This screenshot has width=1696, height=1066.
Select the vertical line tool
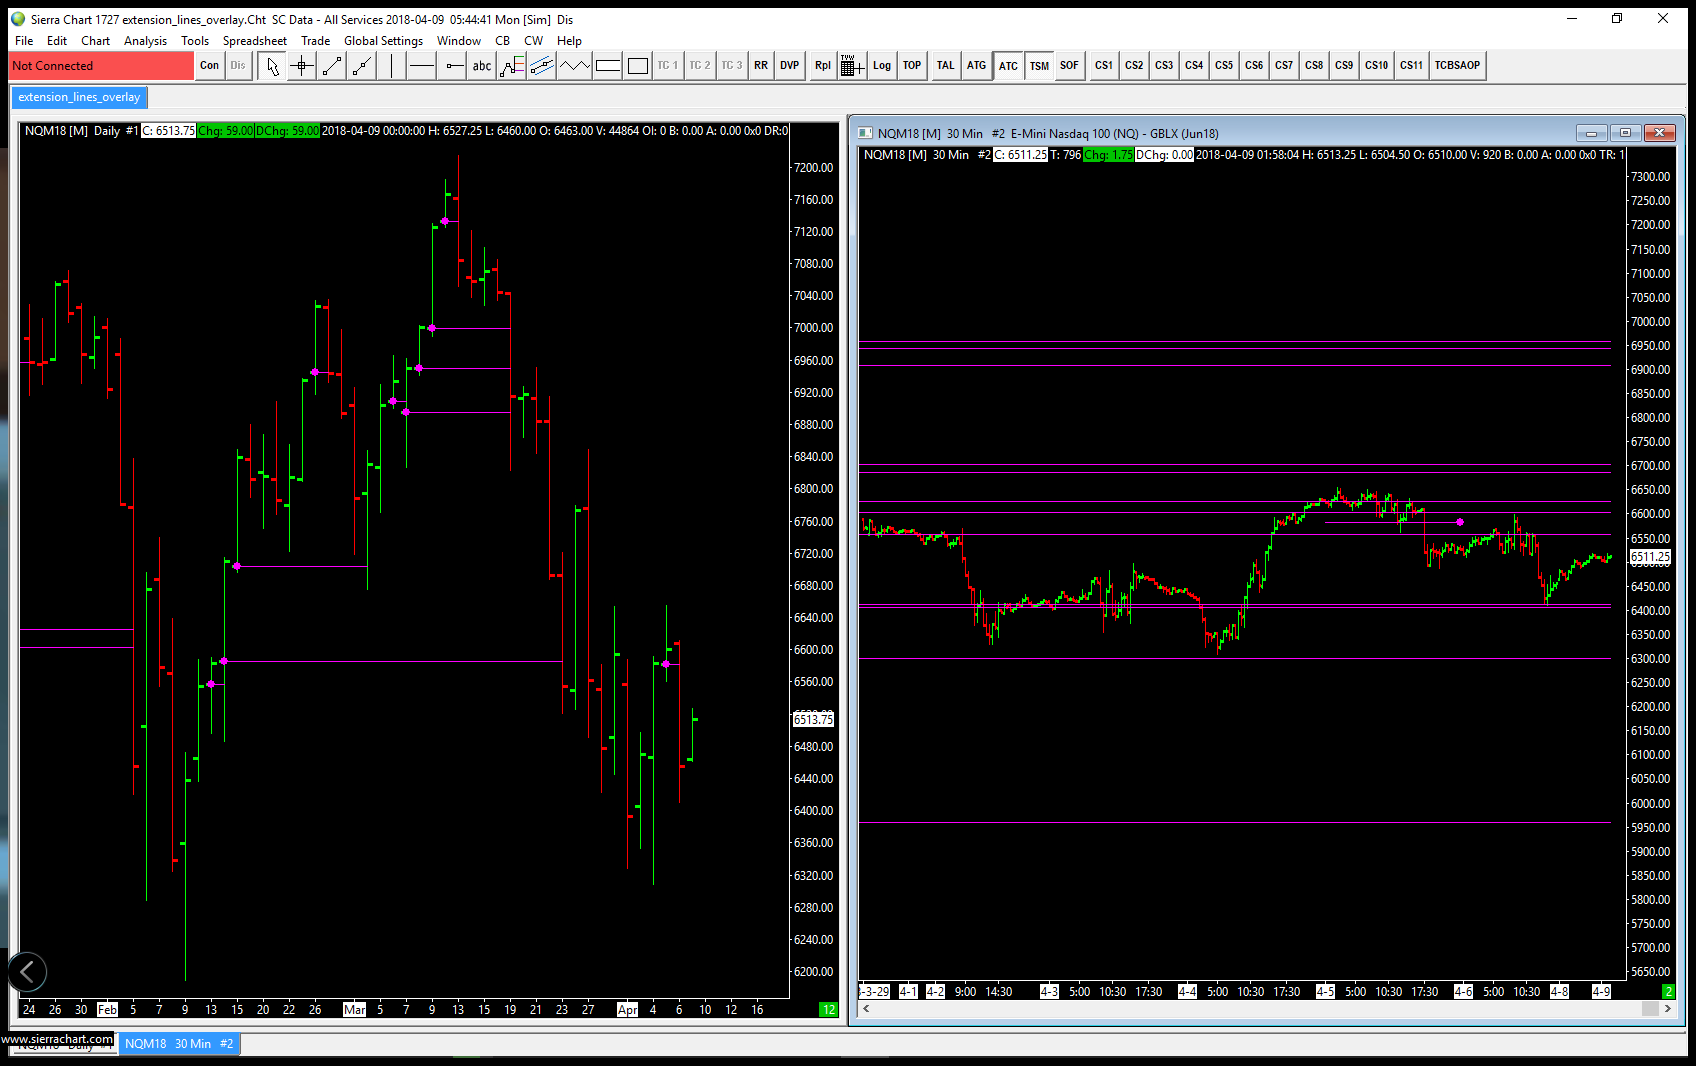392,66
